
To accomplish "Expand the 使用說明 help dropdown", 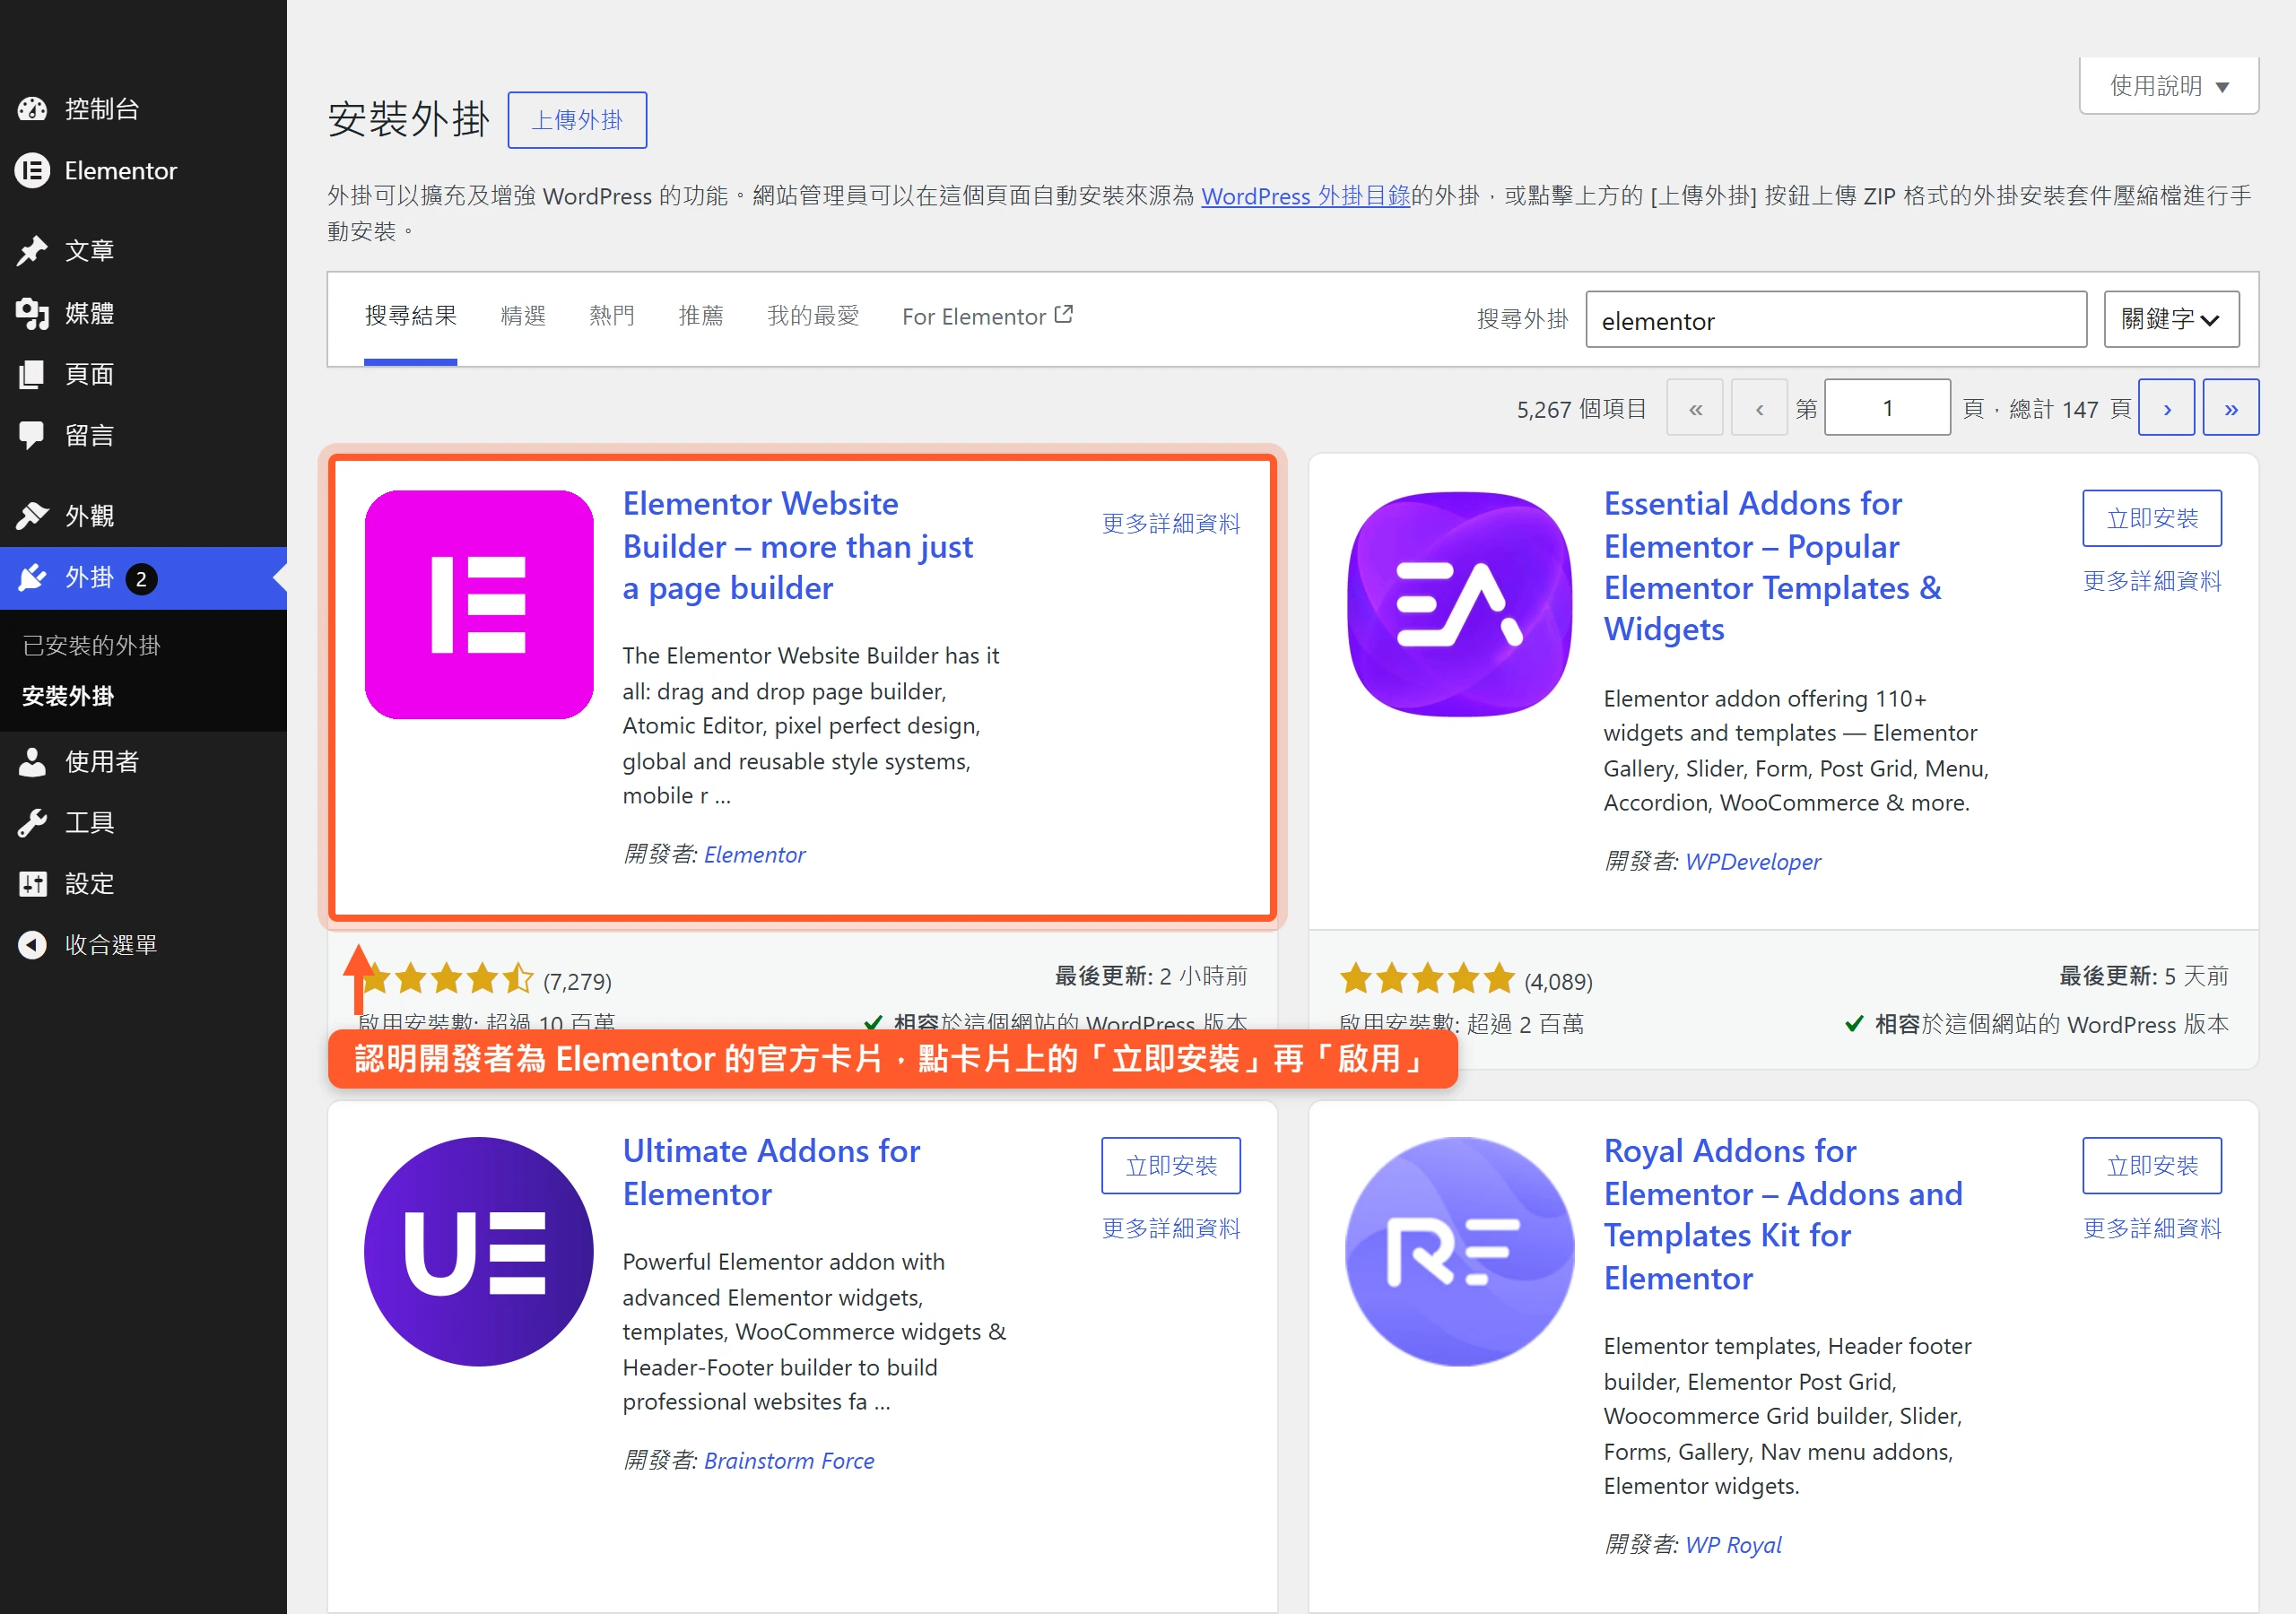I will tap(2168, 86).
